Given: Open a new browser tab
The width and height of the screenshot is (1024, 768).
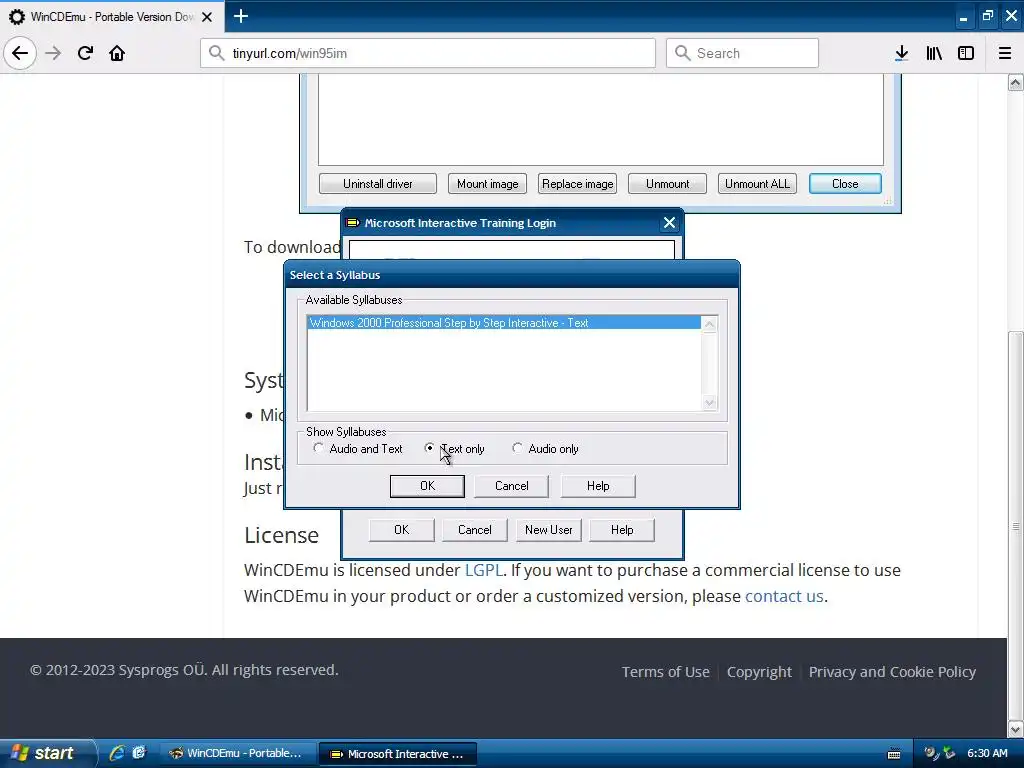Looking at the screenshot, I should click(241, 16).
